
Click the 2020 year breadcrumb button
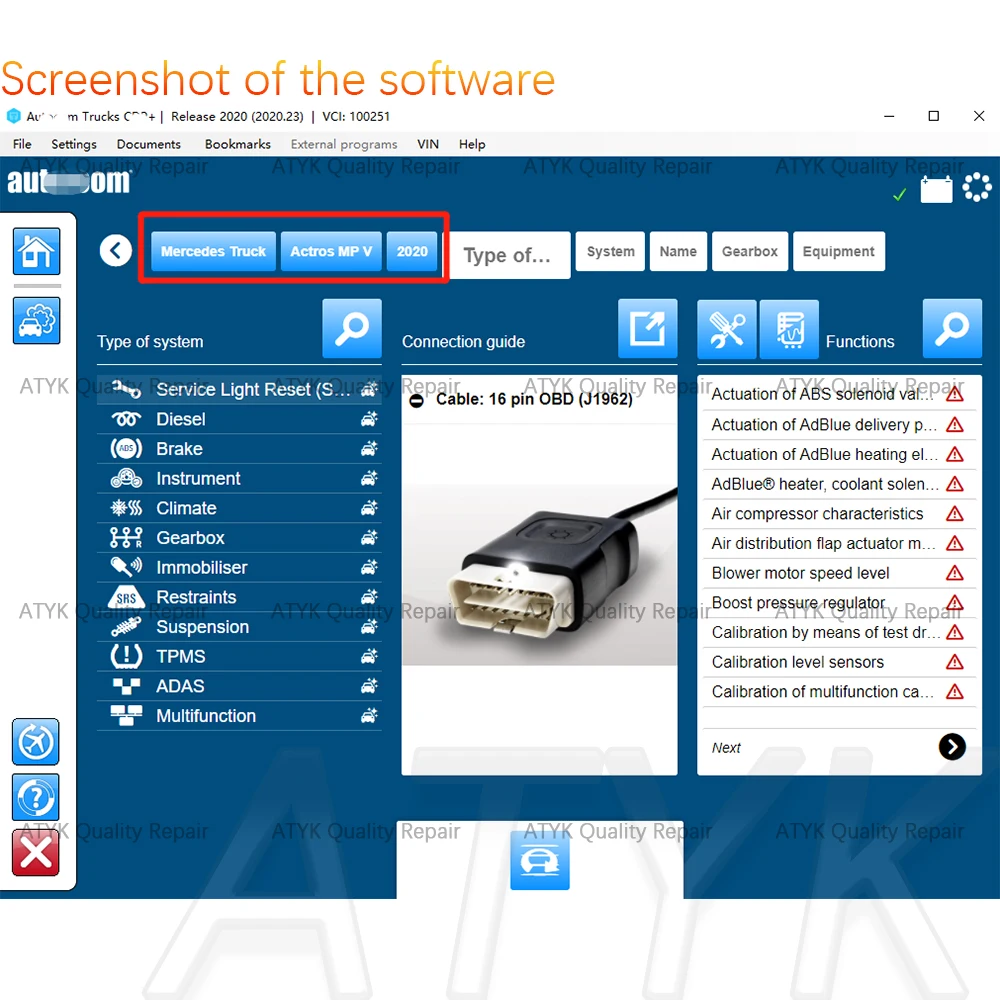(x=412, y=251)
